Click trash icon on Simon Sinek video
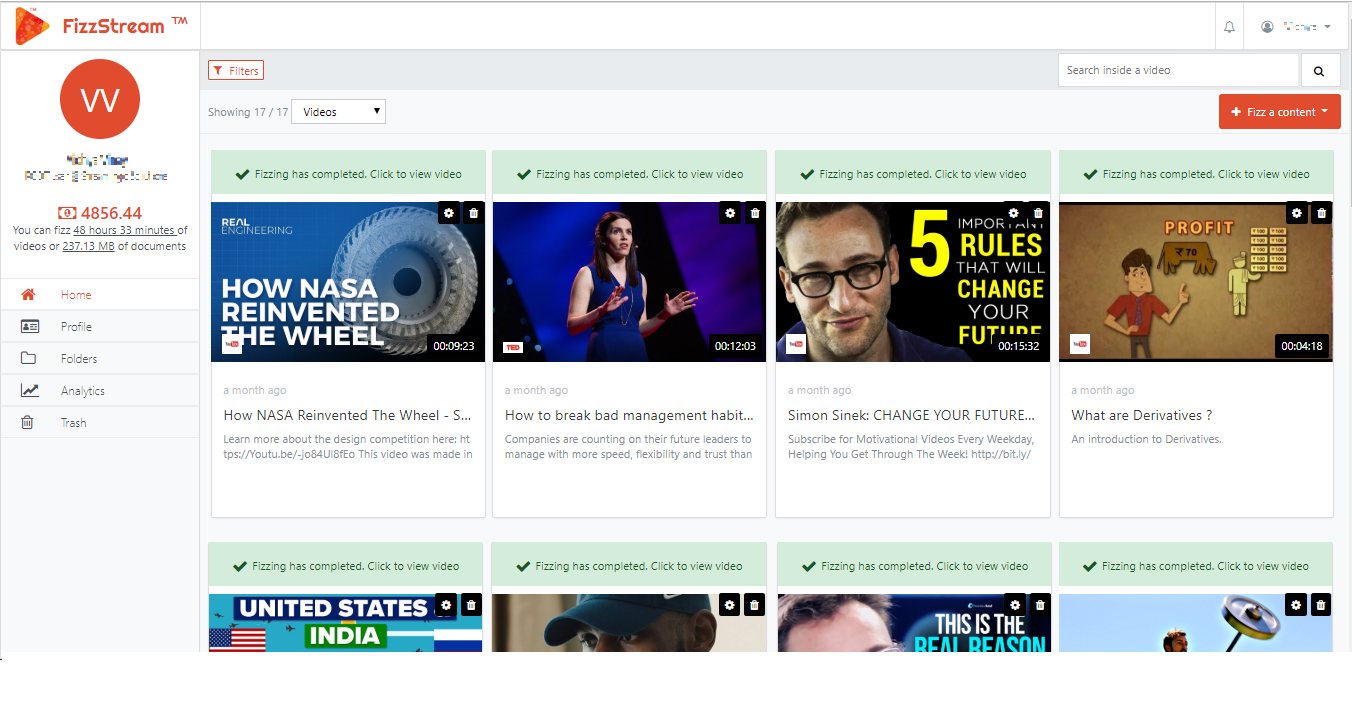Image resolution: width=1352 pixels, height=720 pixels. coord(1038,213)
